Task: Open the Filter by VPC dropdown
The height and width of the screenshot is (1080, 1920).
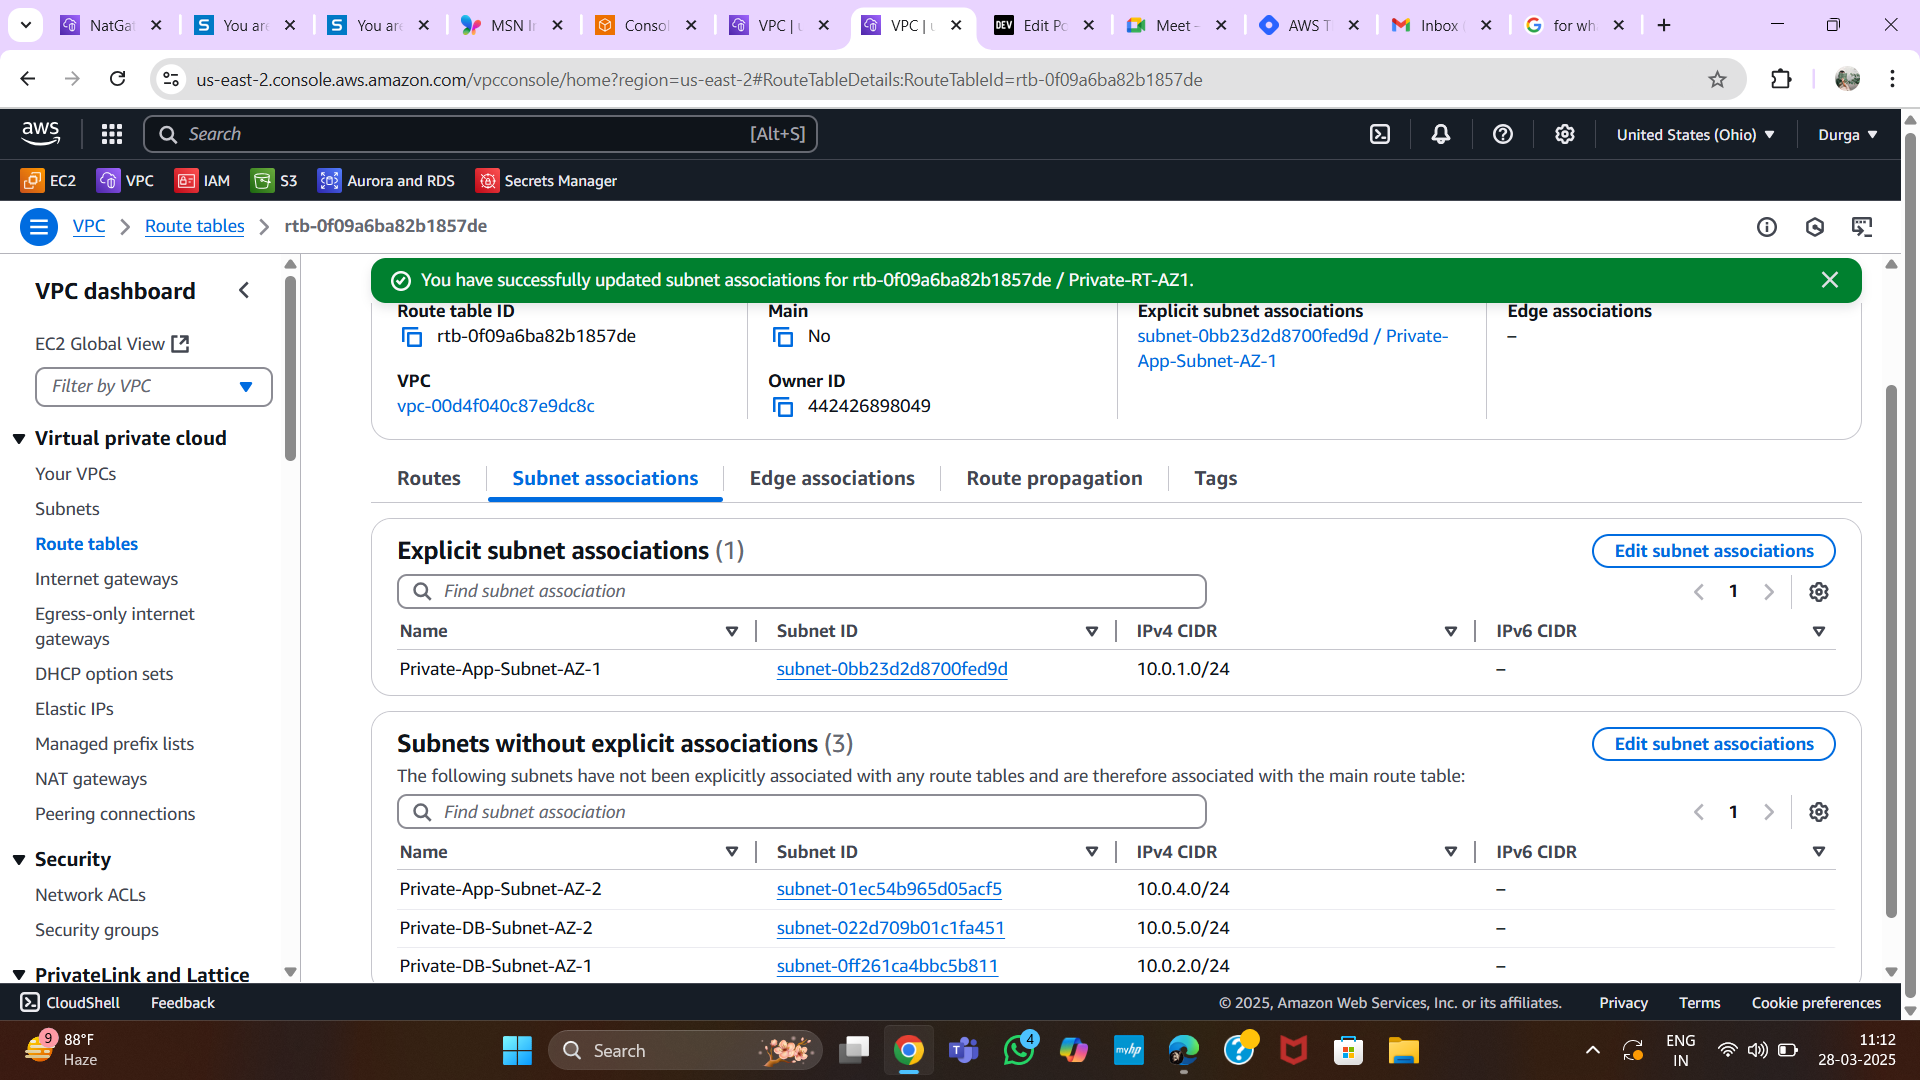Action: [x=154, y=387]
